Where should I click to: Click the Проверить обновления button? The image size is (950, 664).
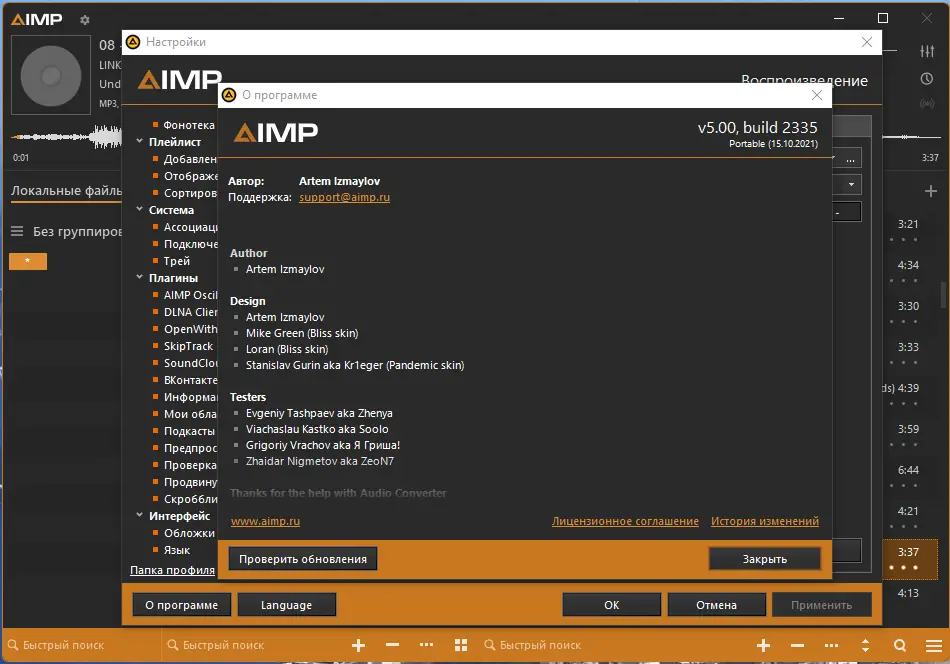302,558
